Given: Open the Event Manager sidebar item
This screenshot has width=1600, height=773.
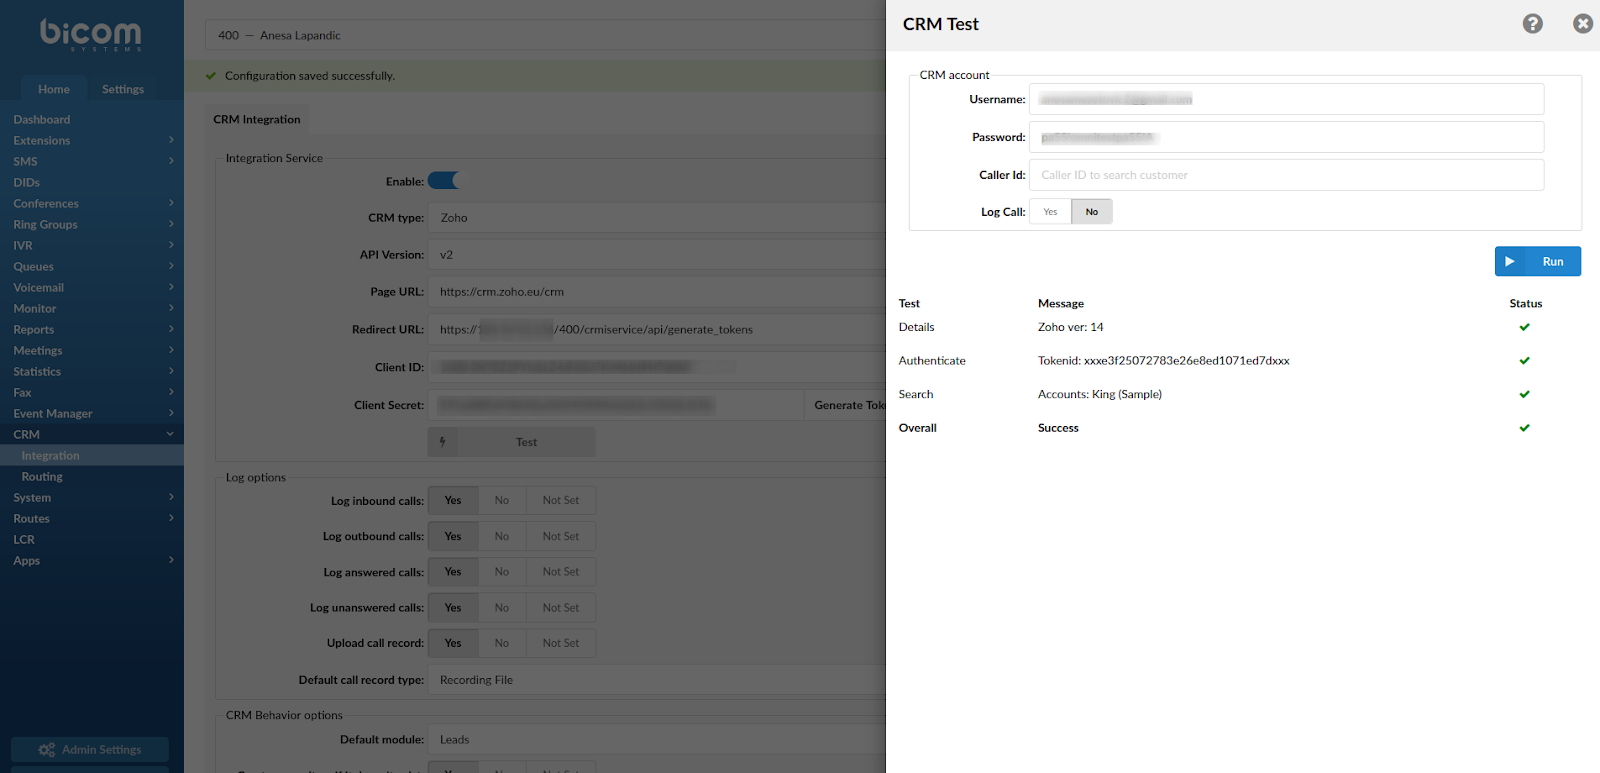Looking at the screenshot, I should 92,413.
